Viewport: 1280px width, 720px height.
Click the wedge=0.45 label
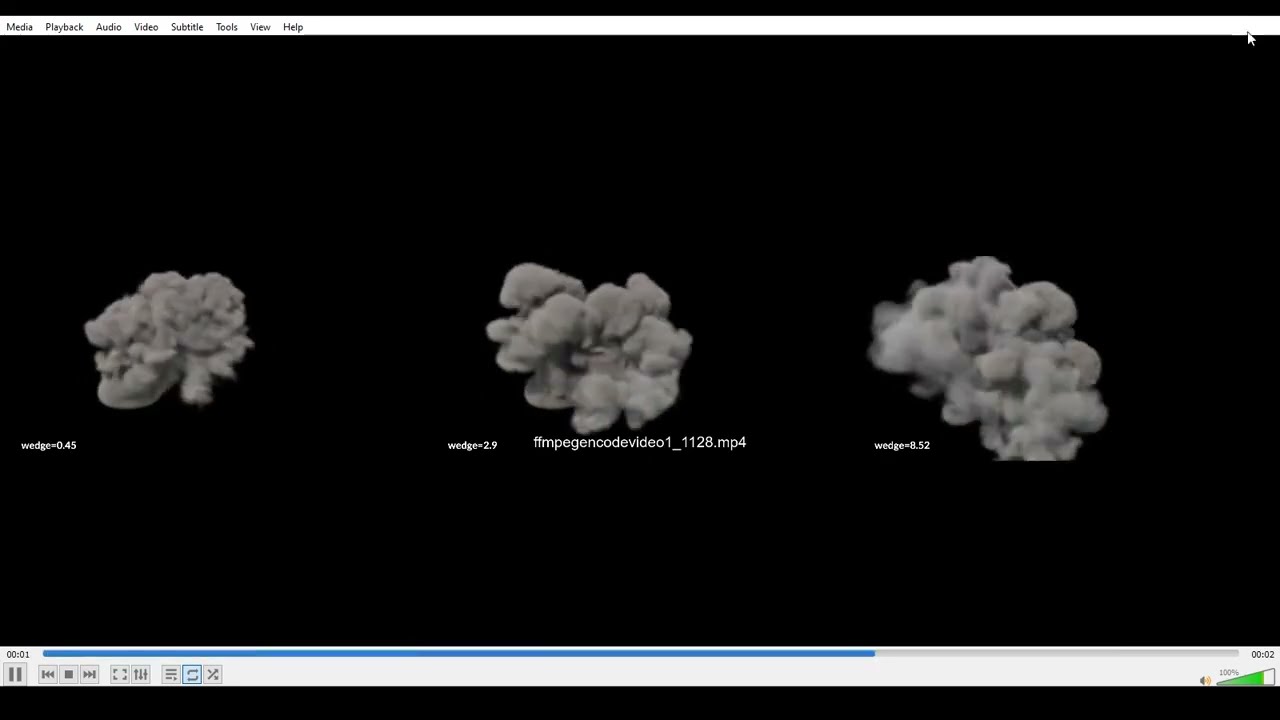(49, 445)
